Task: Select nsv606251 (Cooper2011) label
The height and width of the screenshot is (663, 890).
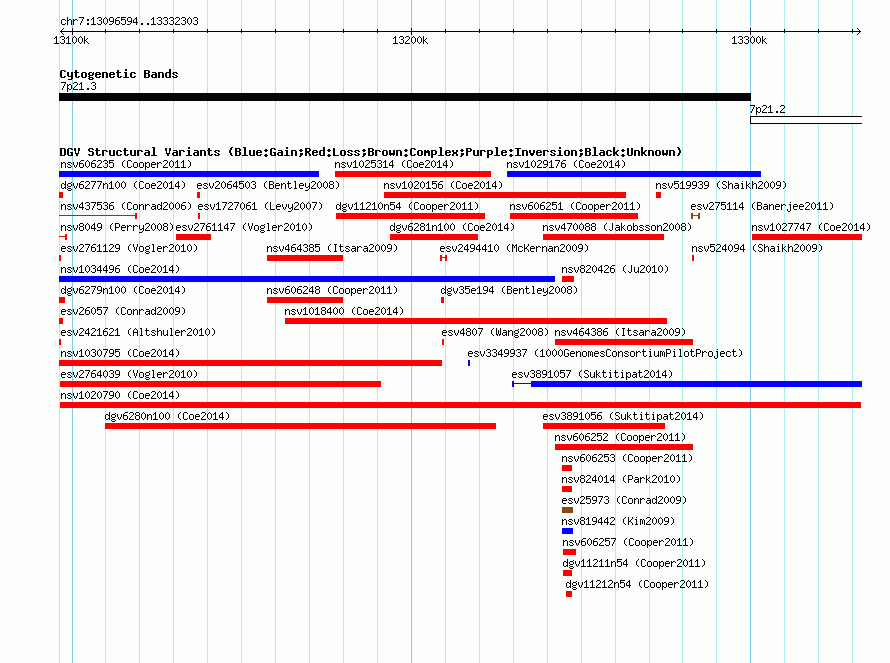Action: point(575,206)
